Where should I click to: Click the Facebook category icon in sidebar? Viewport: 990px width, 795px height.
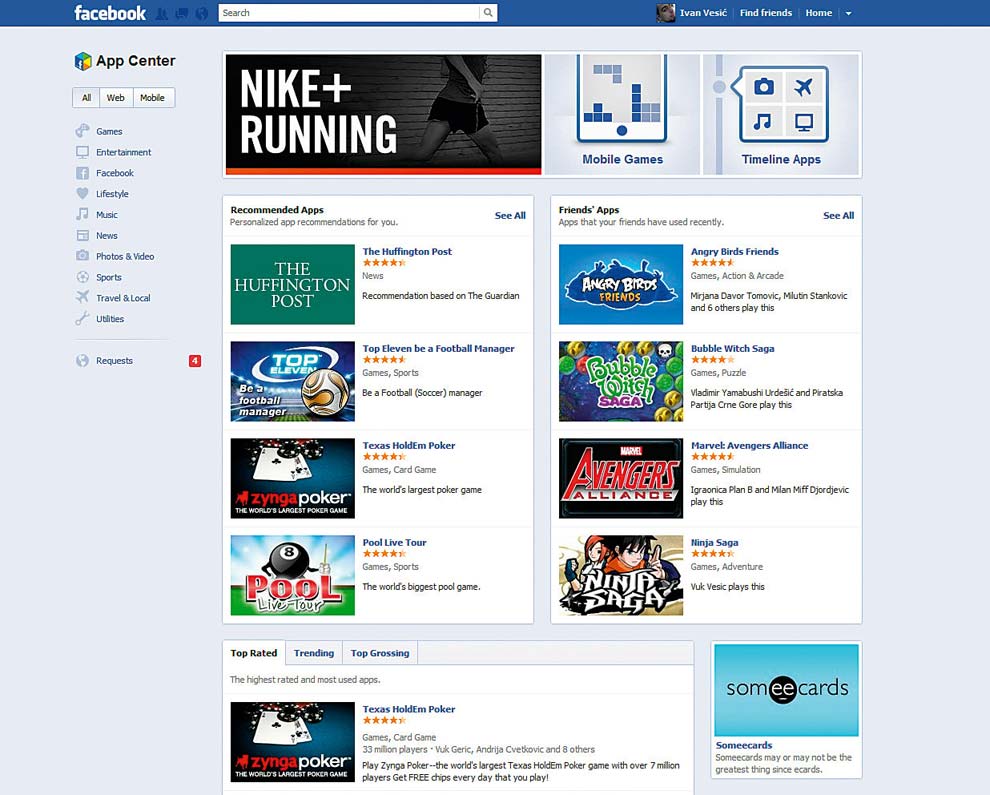coord(82,173)
